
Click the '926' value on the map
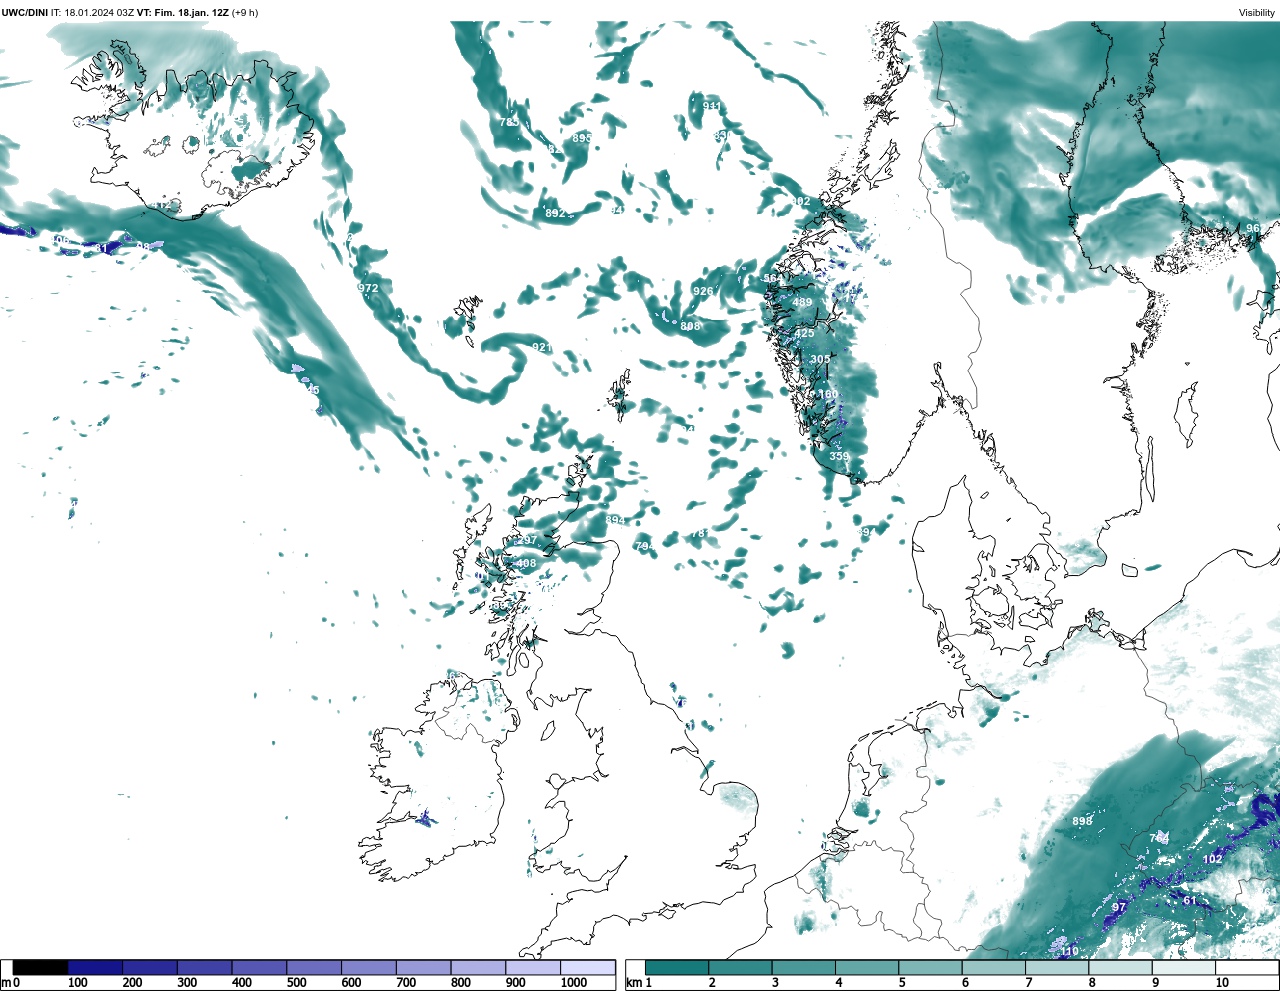click(703, 292)
